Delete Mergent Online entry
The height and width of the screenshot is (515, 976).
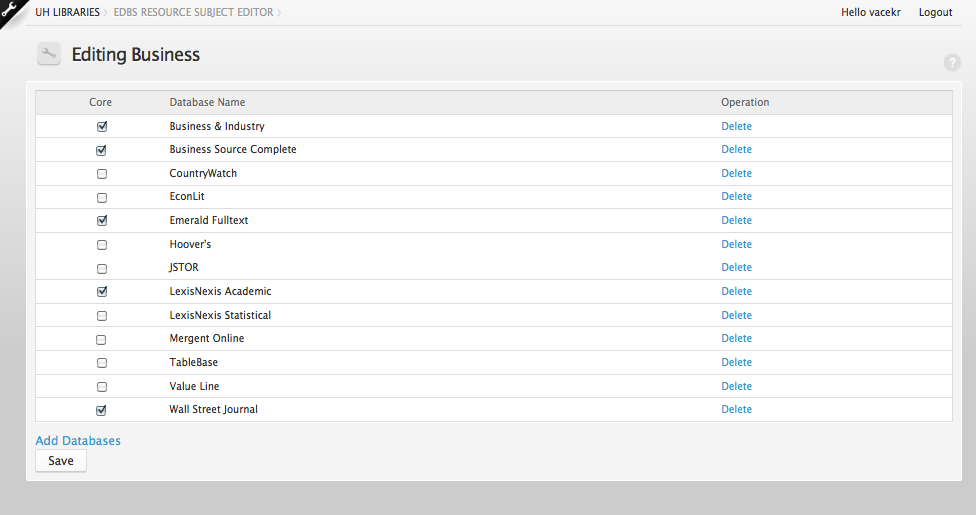pyautogui.click(x=736, y=338)
